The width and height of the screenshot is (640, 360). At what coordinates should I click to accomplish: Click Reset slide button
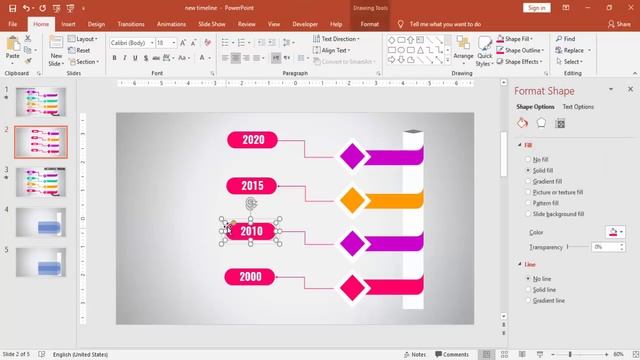pyautogui.click(x=79, y=50)
